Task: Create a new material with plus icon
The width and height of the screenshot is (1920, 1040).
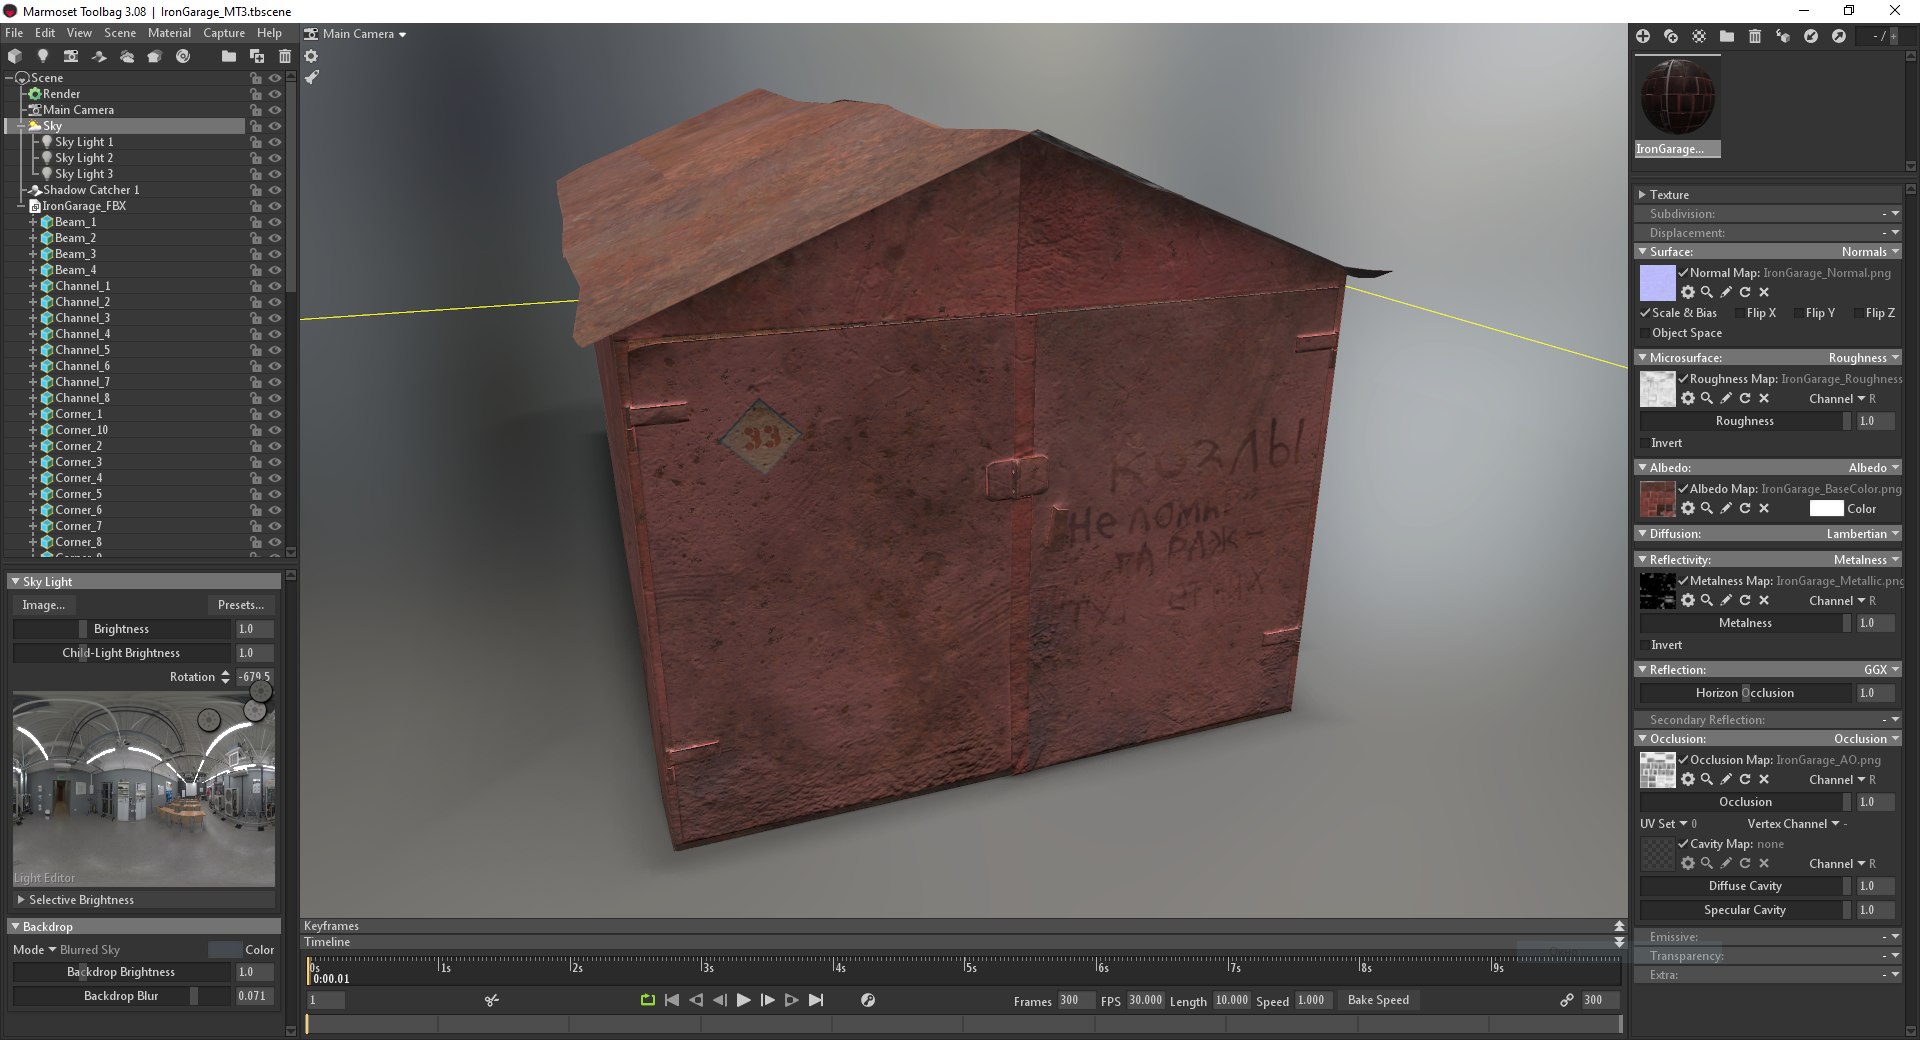Action: pos(1643,36)
